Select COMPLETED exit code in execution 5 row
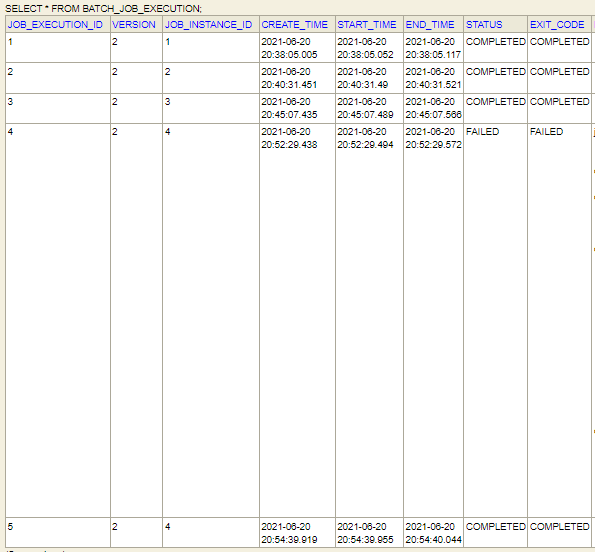595x552 pixels. 559,533
